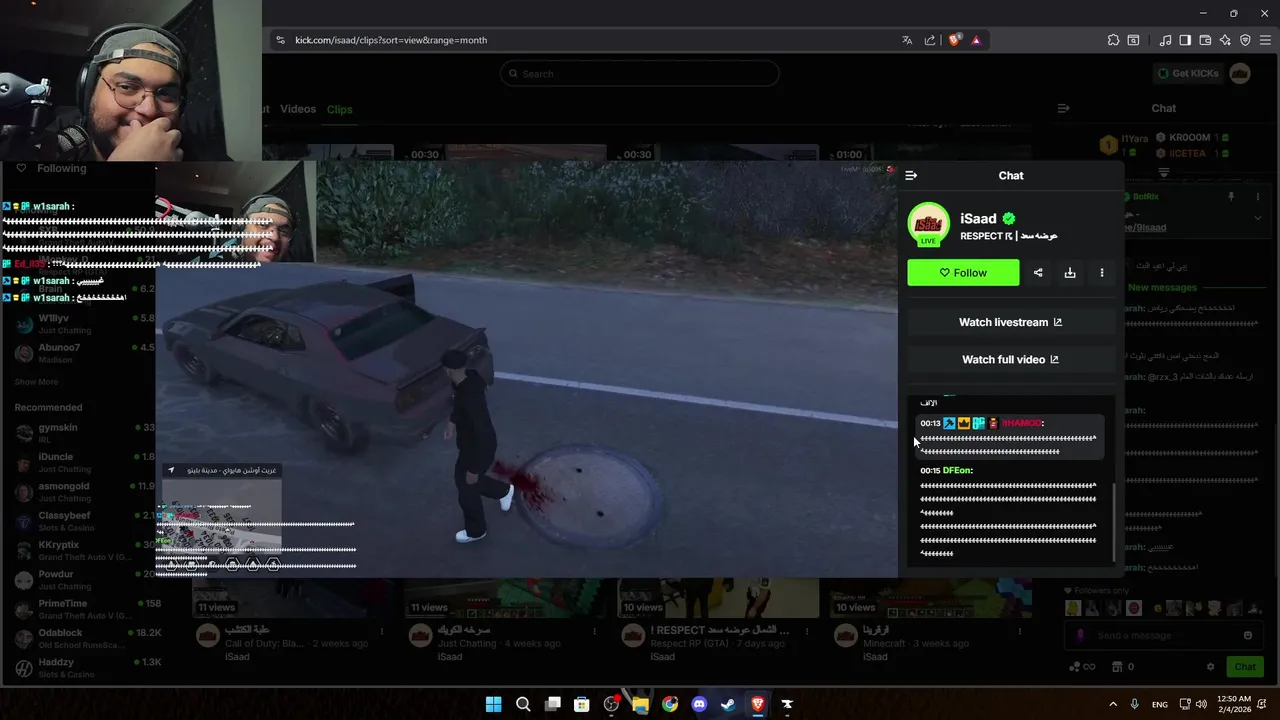Open Brave Rewards triangle icon
This screenshot has width=1280, height=720.
click(x=976, y=40)
